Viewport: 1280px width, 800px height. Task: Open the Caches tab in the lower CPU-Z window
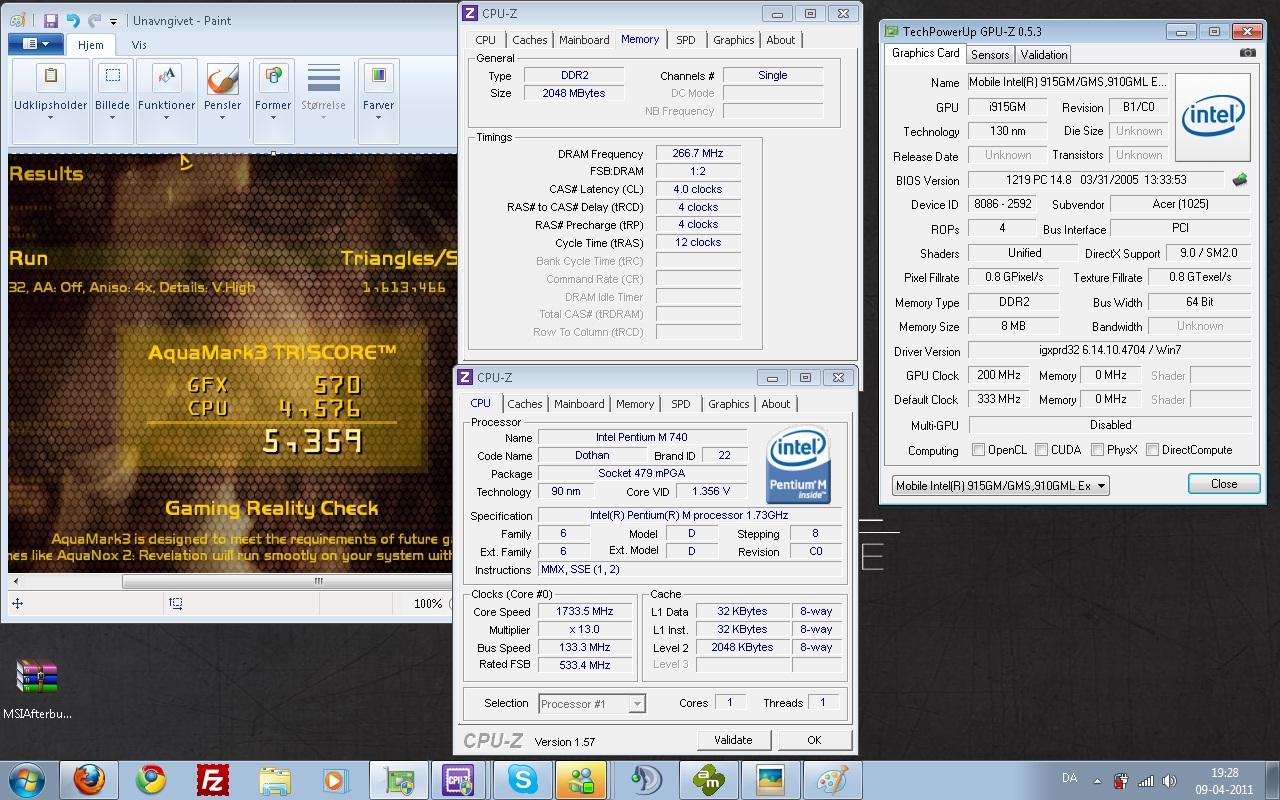click(x=524, y=404)
